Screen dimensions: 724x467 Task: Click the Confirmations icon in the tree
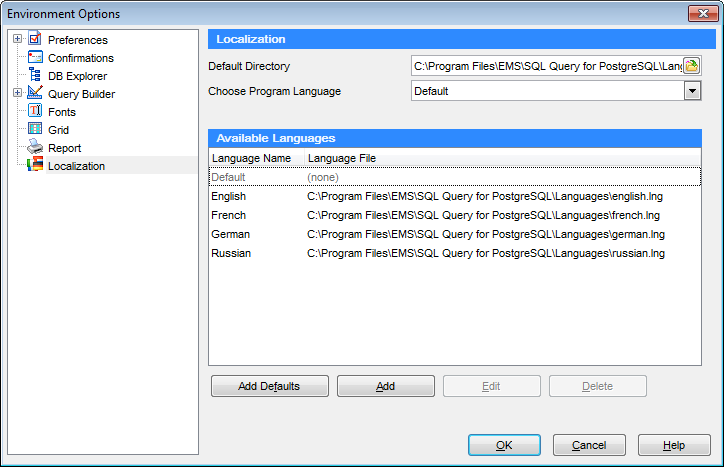coord(35,58)
